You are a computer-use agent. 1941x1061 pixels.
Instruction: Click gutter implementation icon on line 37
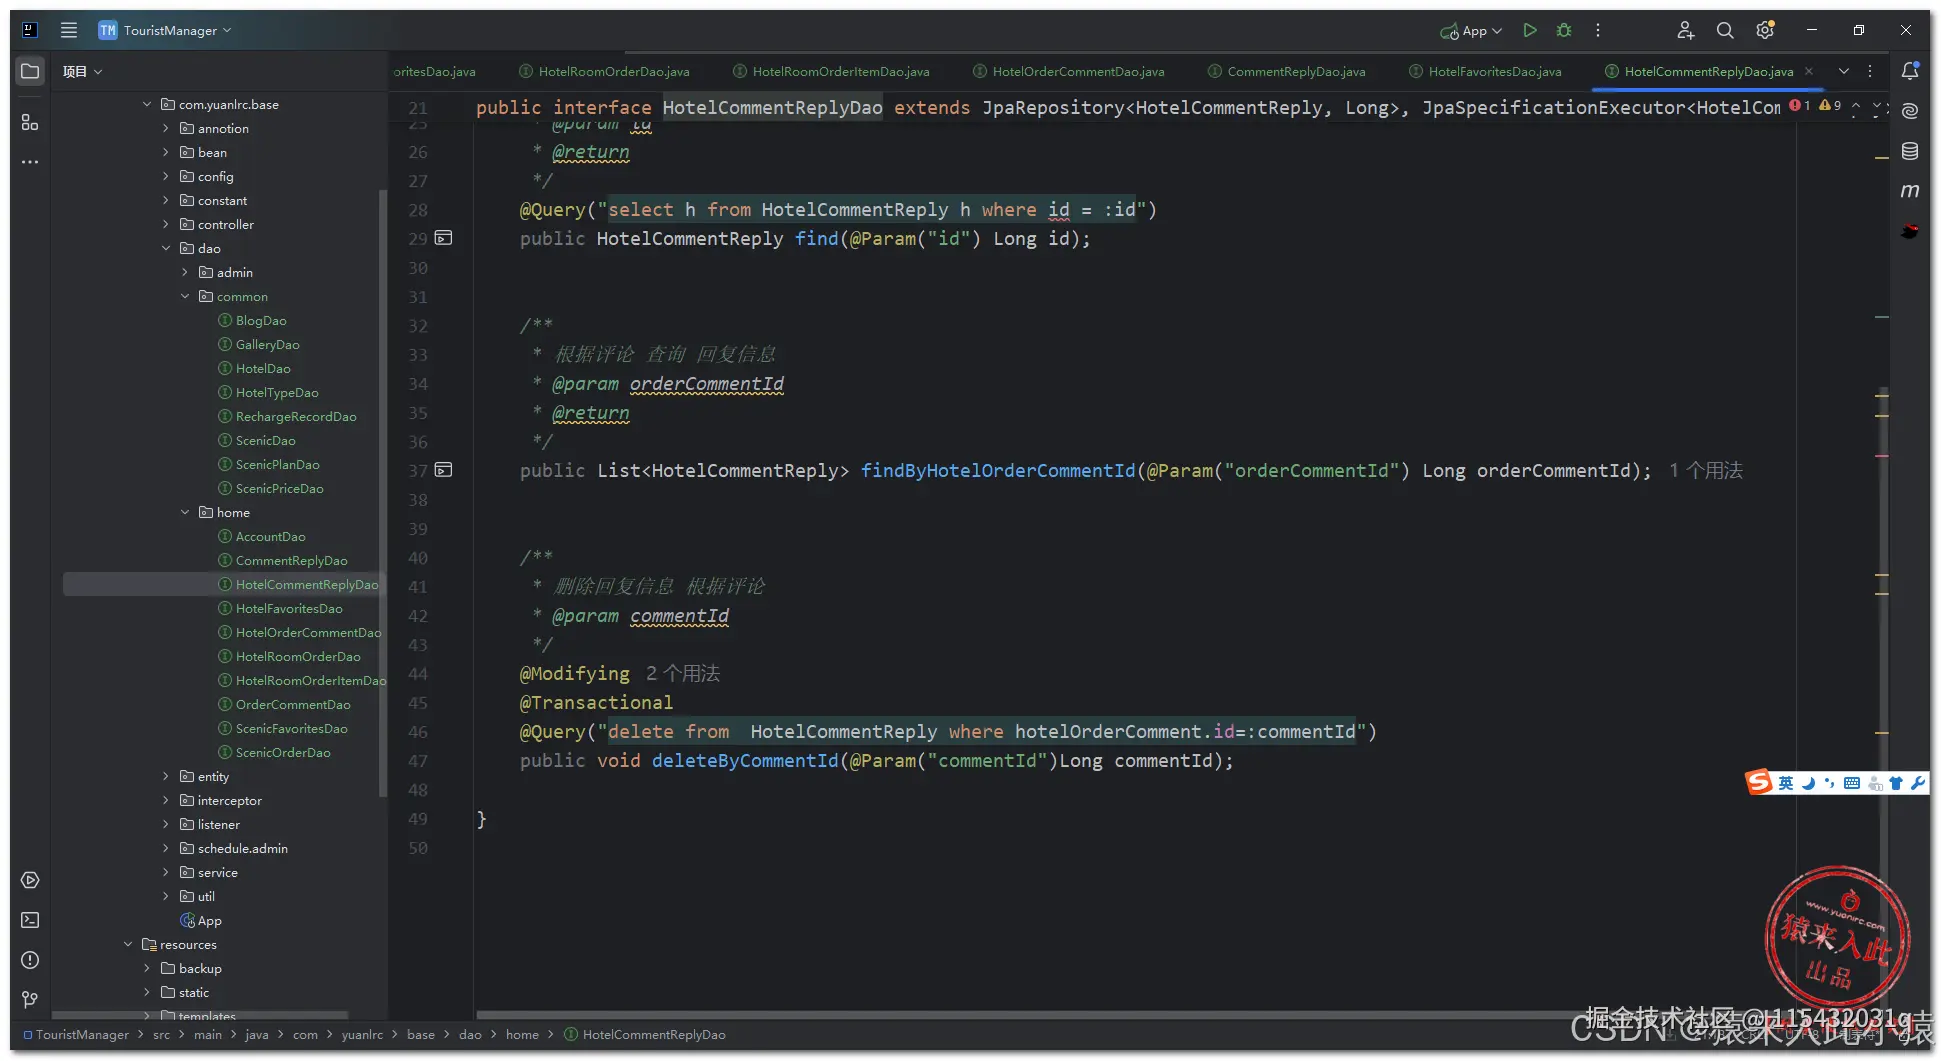[444, 470]
